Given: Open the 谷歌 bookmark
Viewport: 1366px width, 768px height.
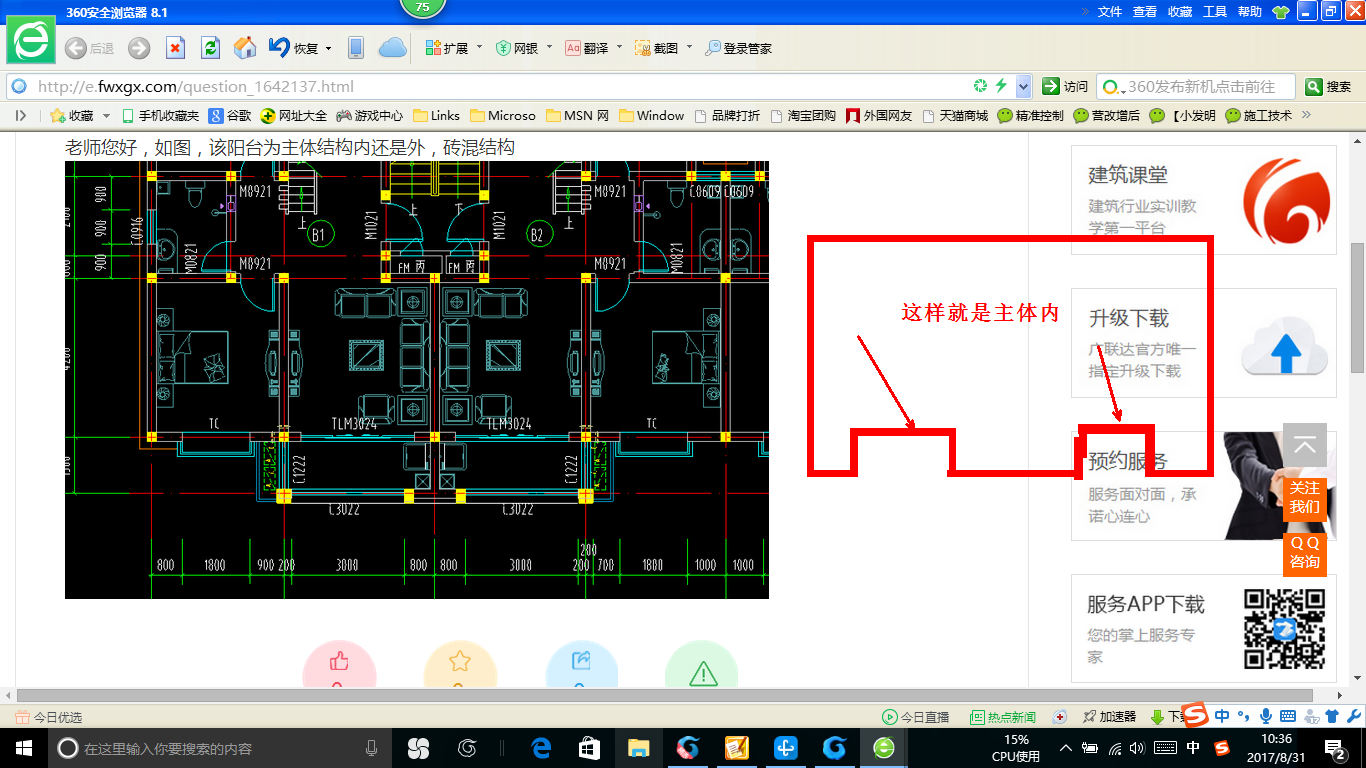Looking at the screenshot, I should point(230,116).
